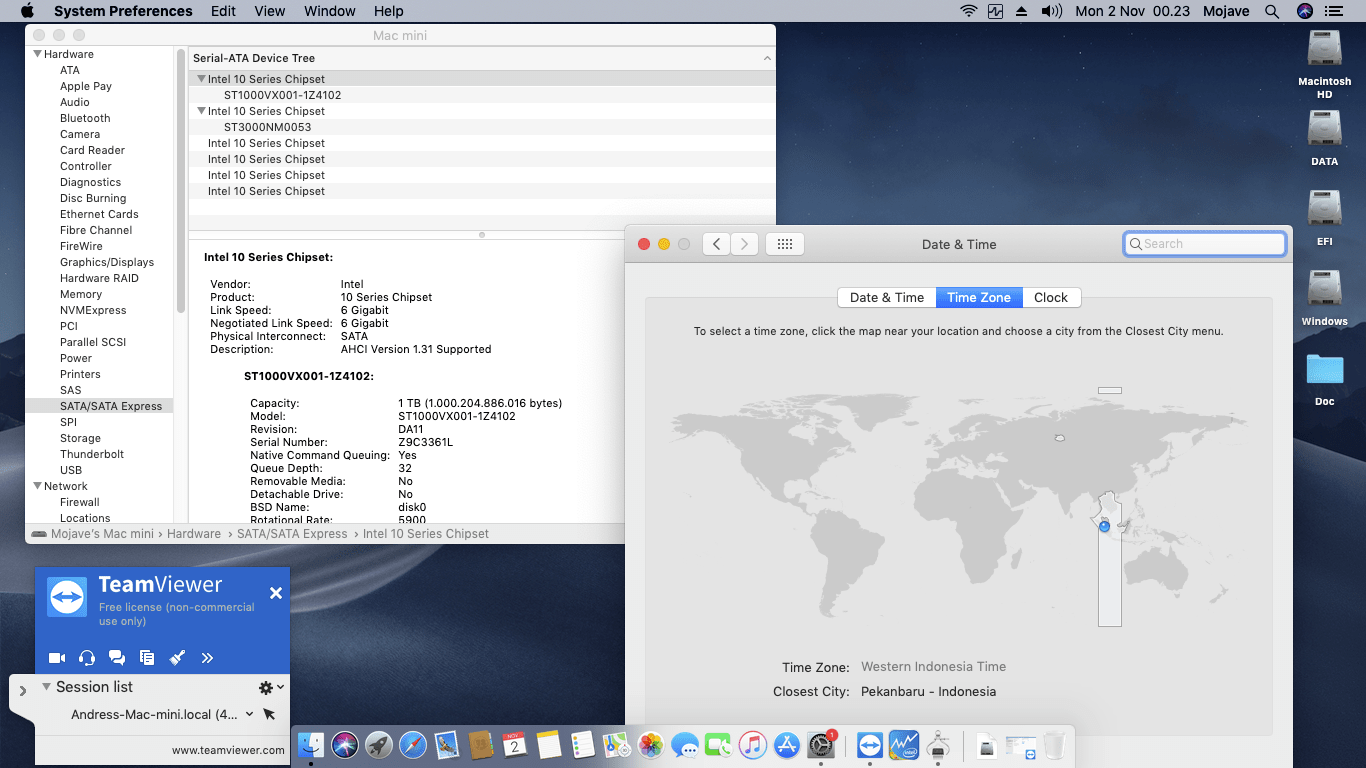Select the TeamViewer whiteboard brush icon
Viewport: 1366px width, 768px height.
177,658
